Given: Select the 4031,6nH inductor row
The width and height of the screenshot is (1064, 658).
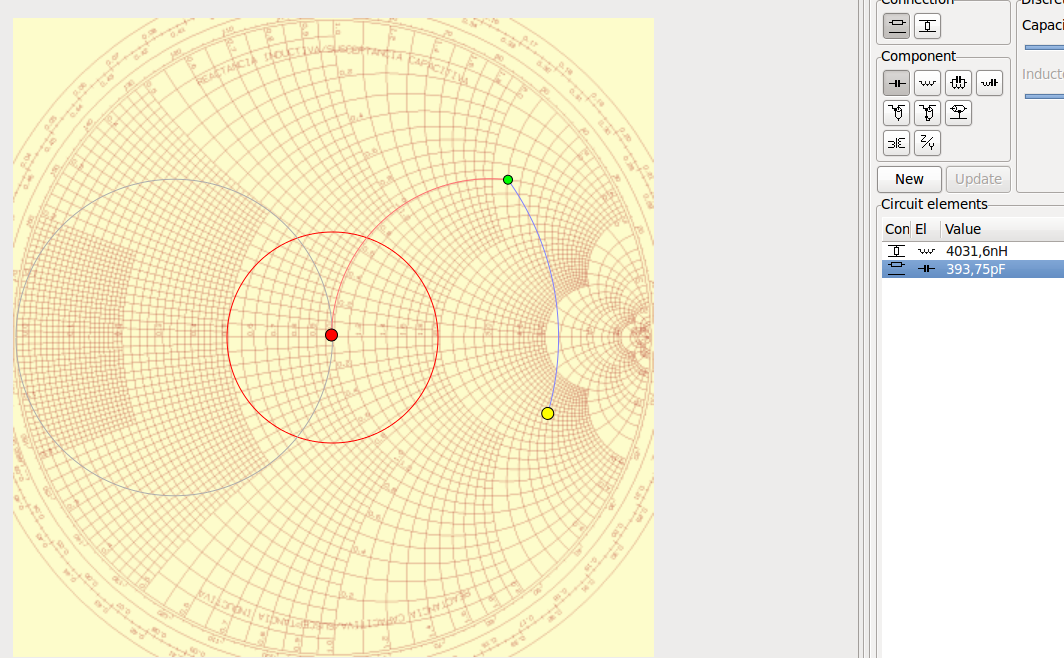Looking at the screenshot, I should click(975, 251).
